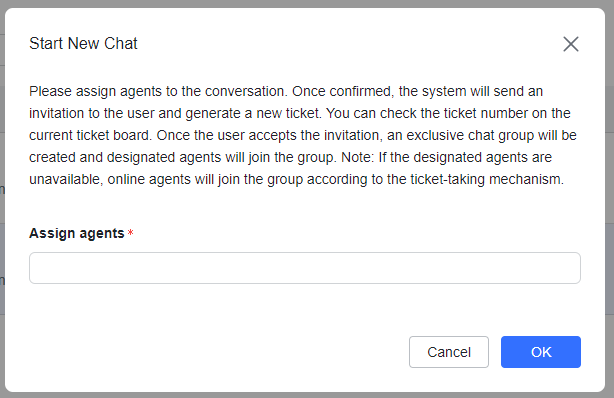Click the words 'current ticket board'
The width and height of the screenshot is (614, 398).
89,136
